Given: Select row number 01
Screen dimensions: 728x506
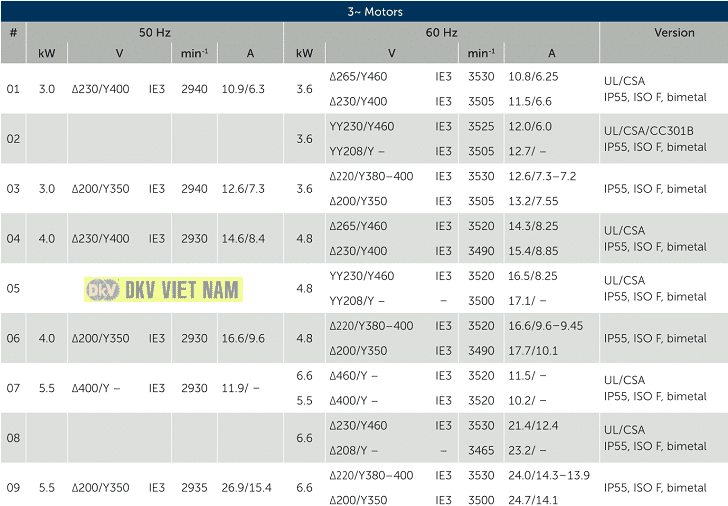Looking at the screenshot, I should click(13, 89).
